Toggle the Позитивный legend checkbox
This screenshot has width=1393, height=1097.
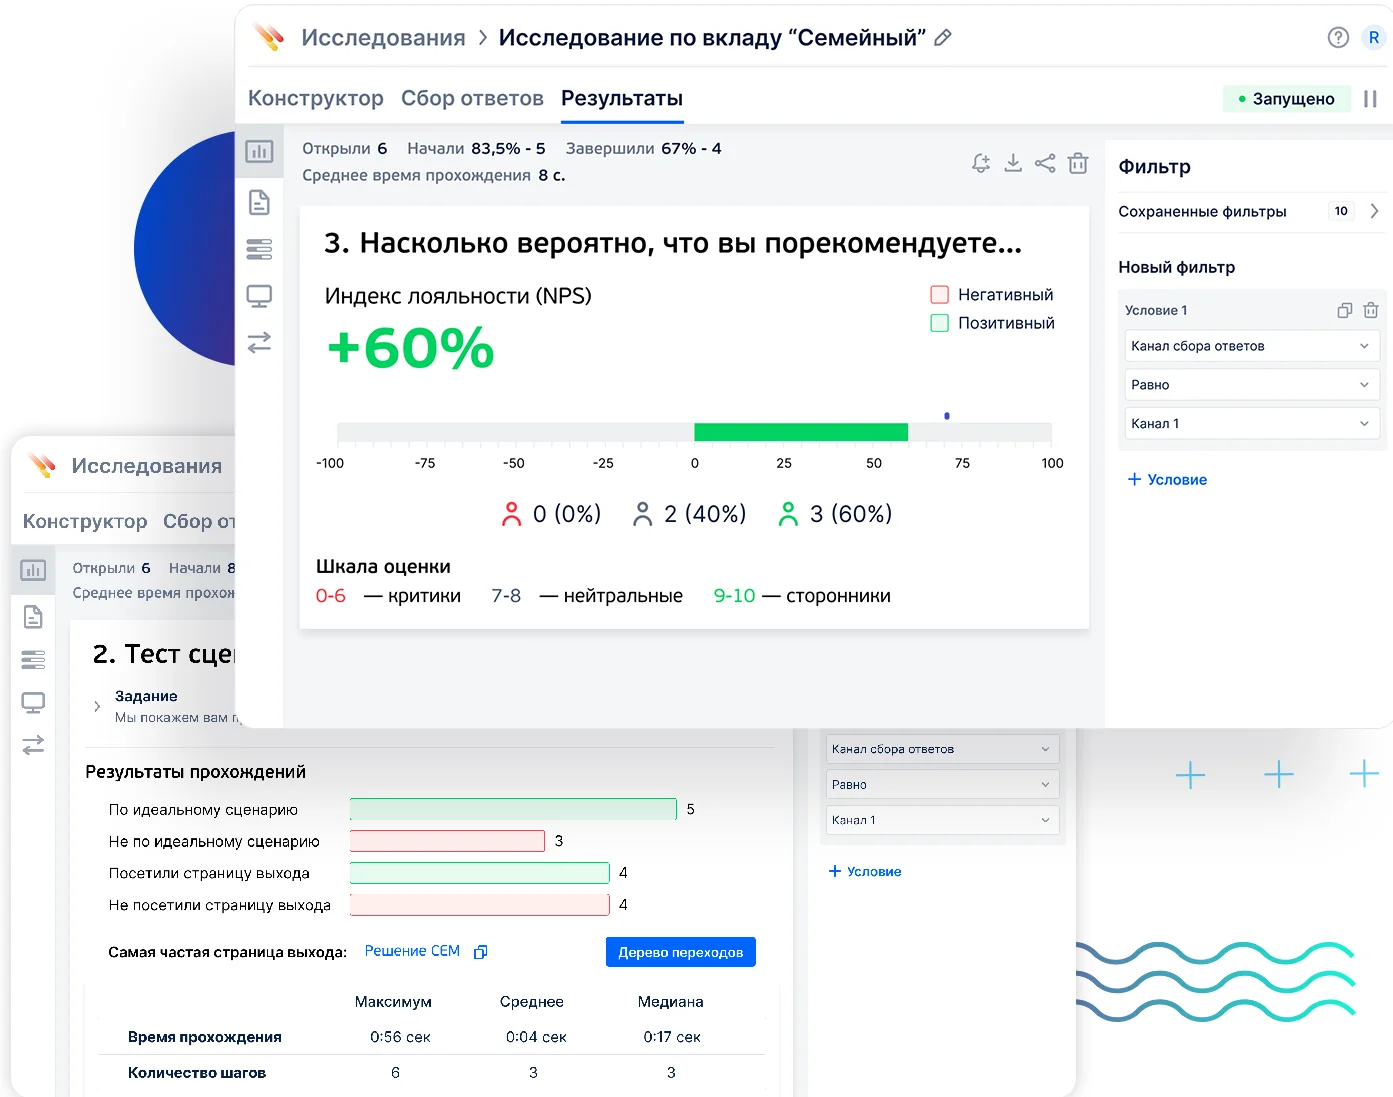939,323
